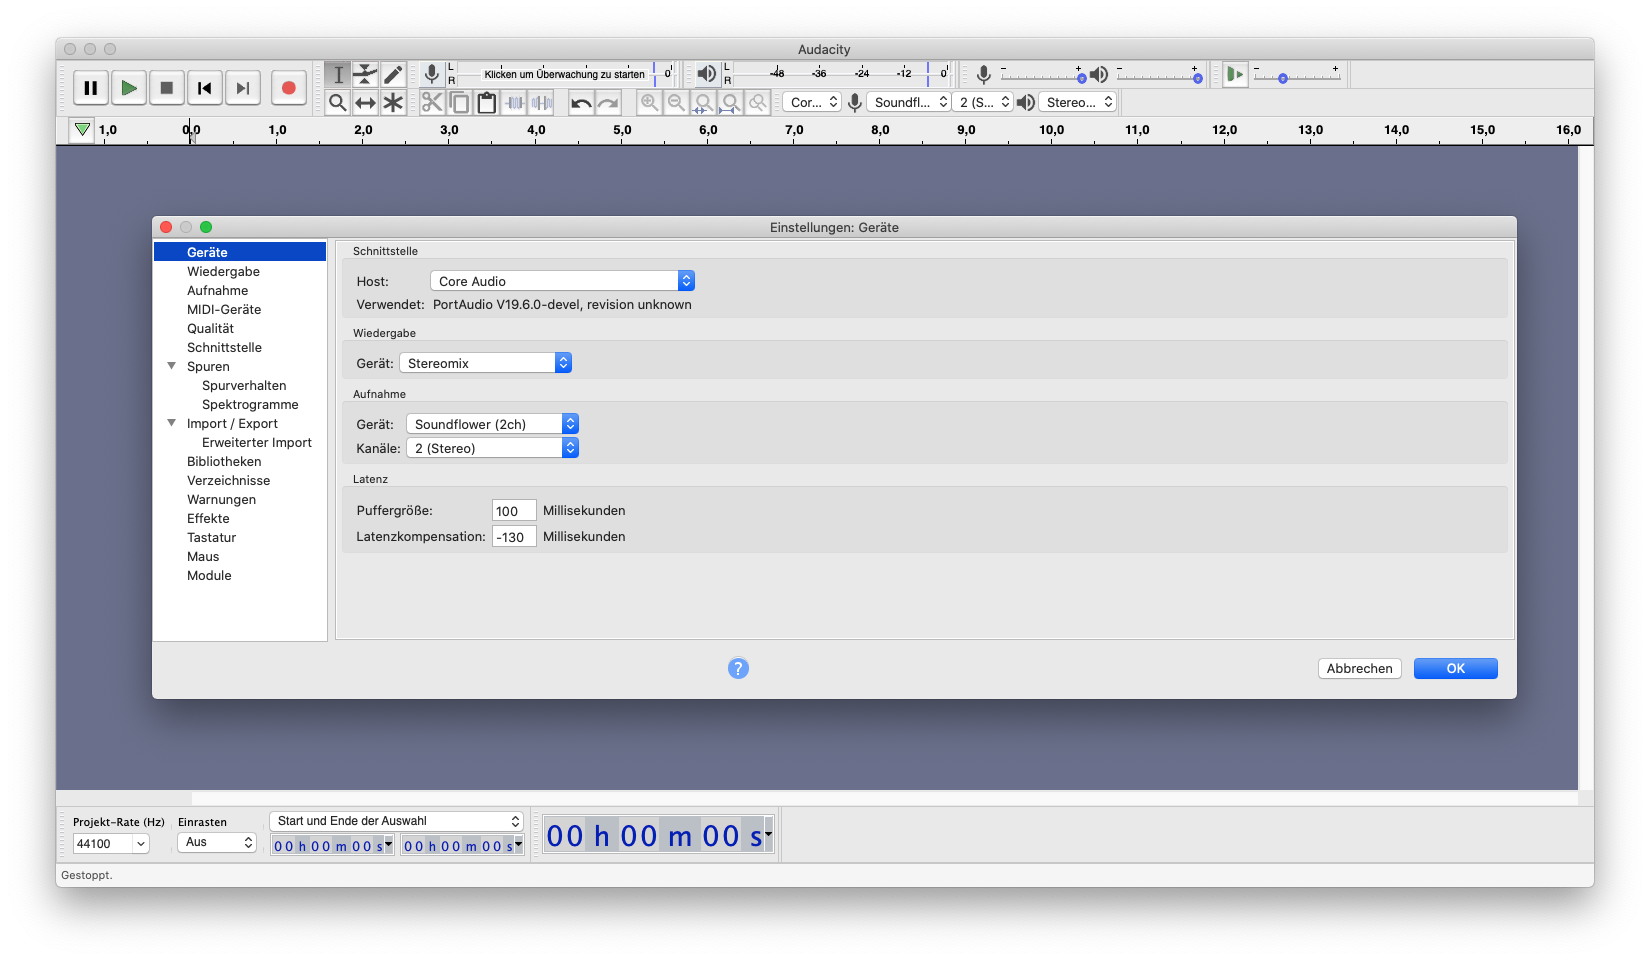Viewport: 1650px width, 961px height.
Task: Click the Zoom Toggle icon
Action: click(758, 102)
